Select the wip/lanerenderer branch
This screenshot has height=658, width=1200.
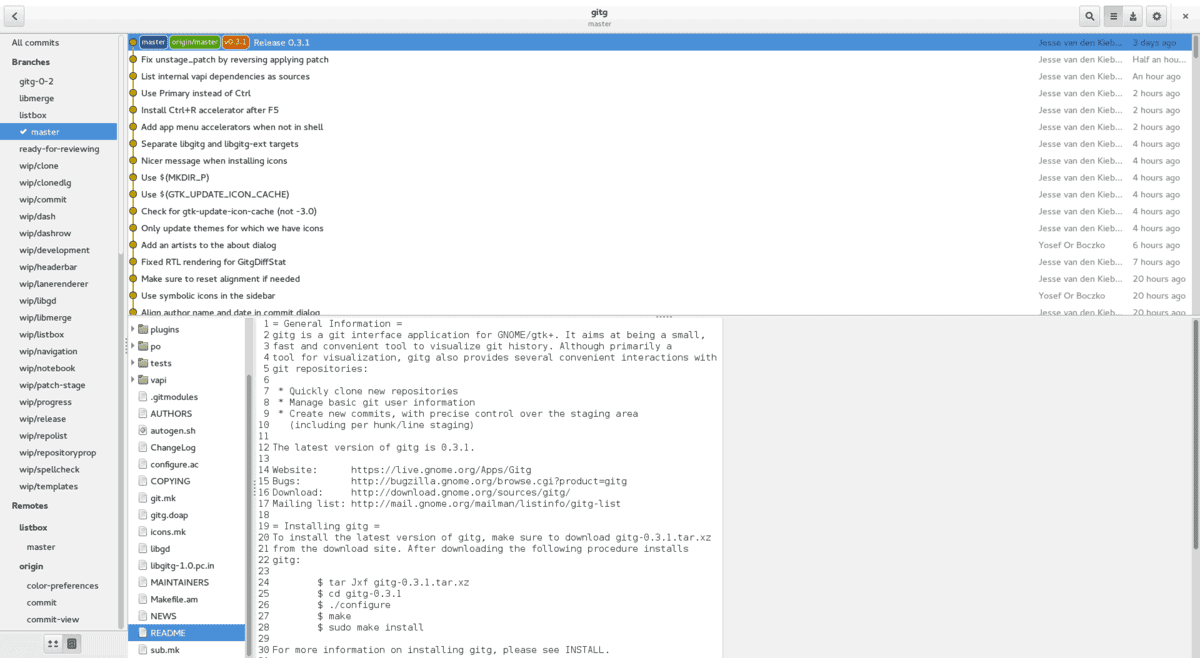pyautogui.click(x=58, y=284)
